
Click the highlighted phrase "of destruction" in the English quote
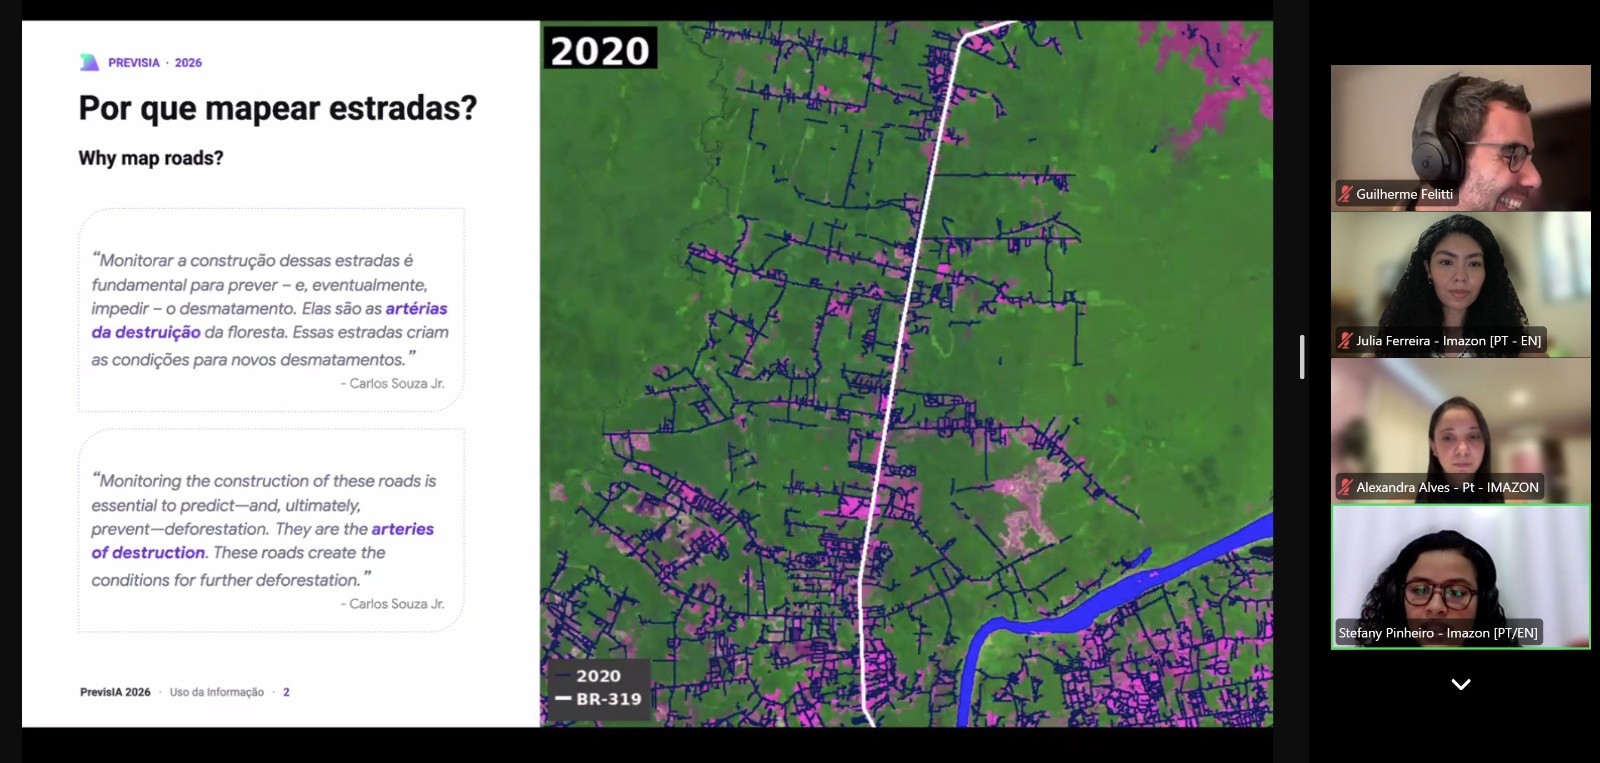148,553
